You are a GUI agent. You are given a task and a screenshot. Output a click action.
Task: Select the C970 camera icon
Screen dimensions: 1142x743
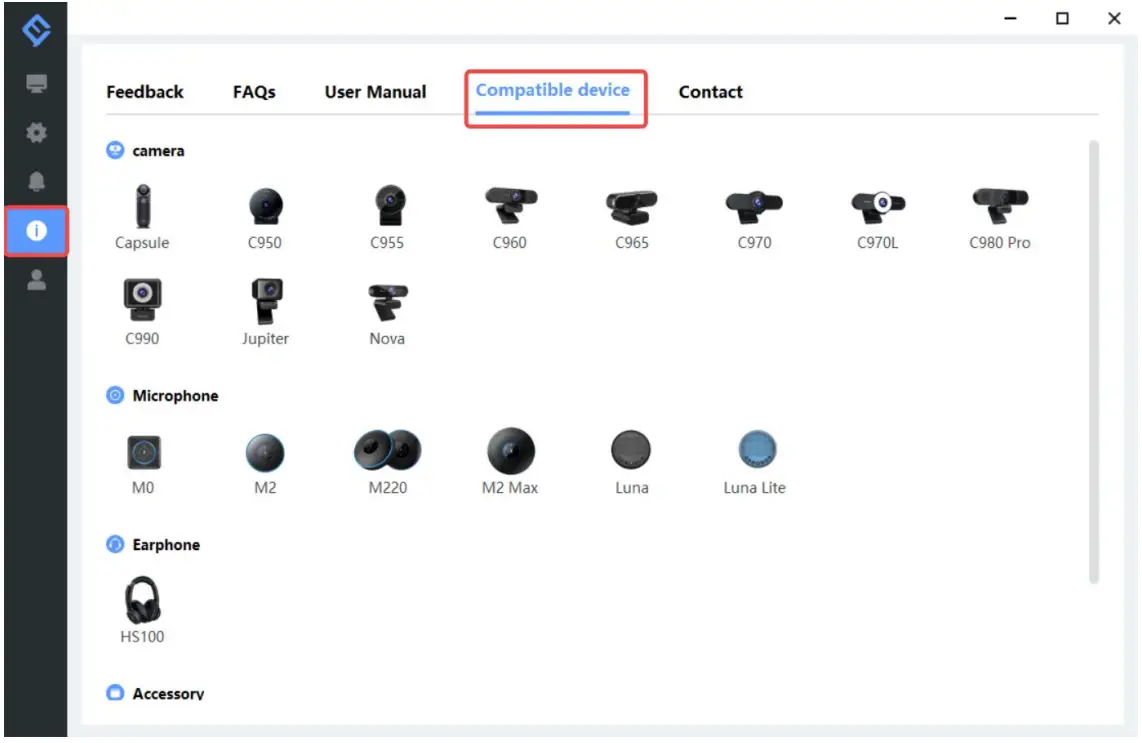[754, 208]
